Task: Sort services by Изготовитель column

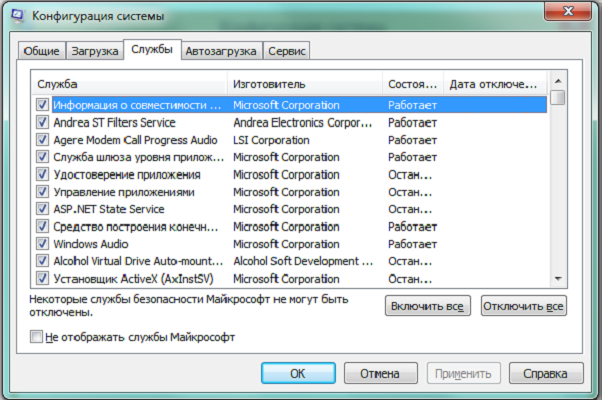Action: [x=304, y=84]
